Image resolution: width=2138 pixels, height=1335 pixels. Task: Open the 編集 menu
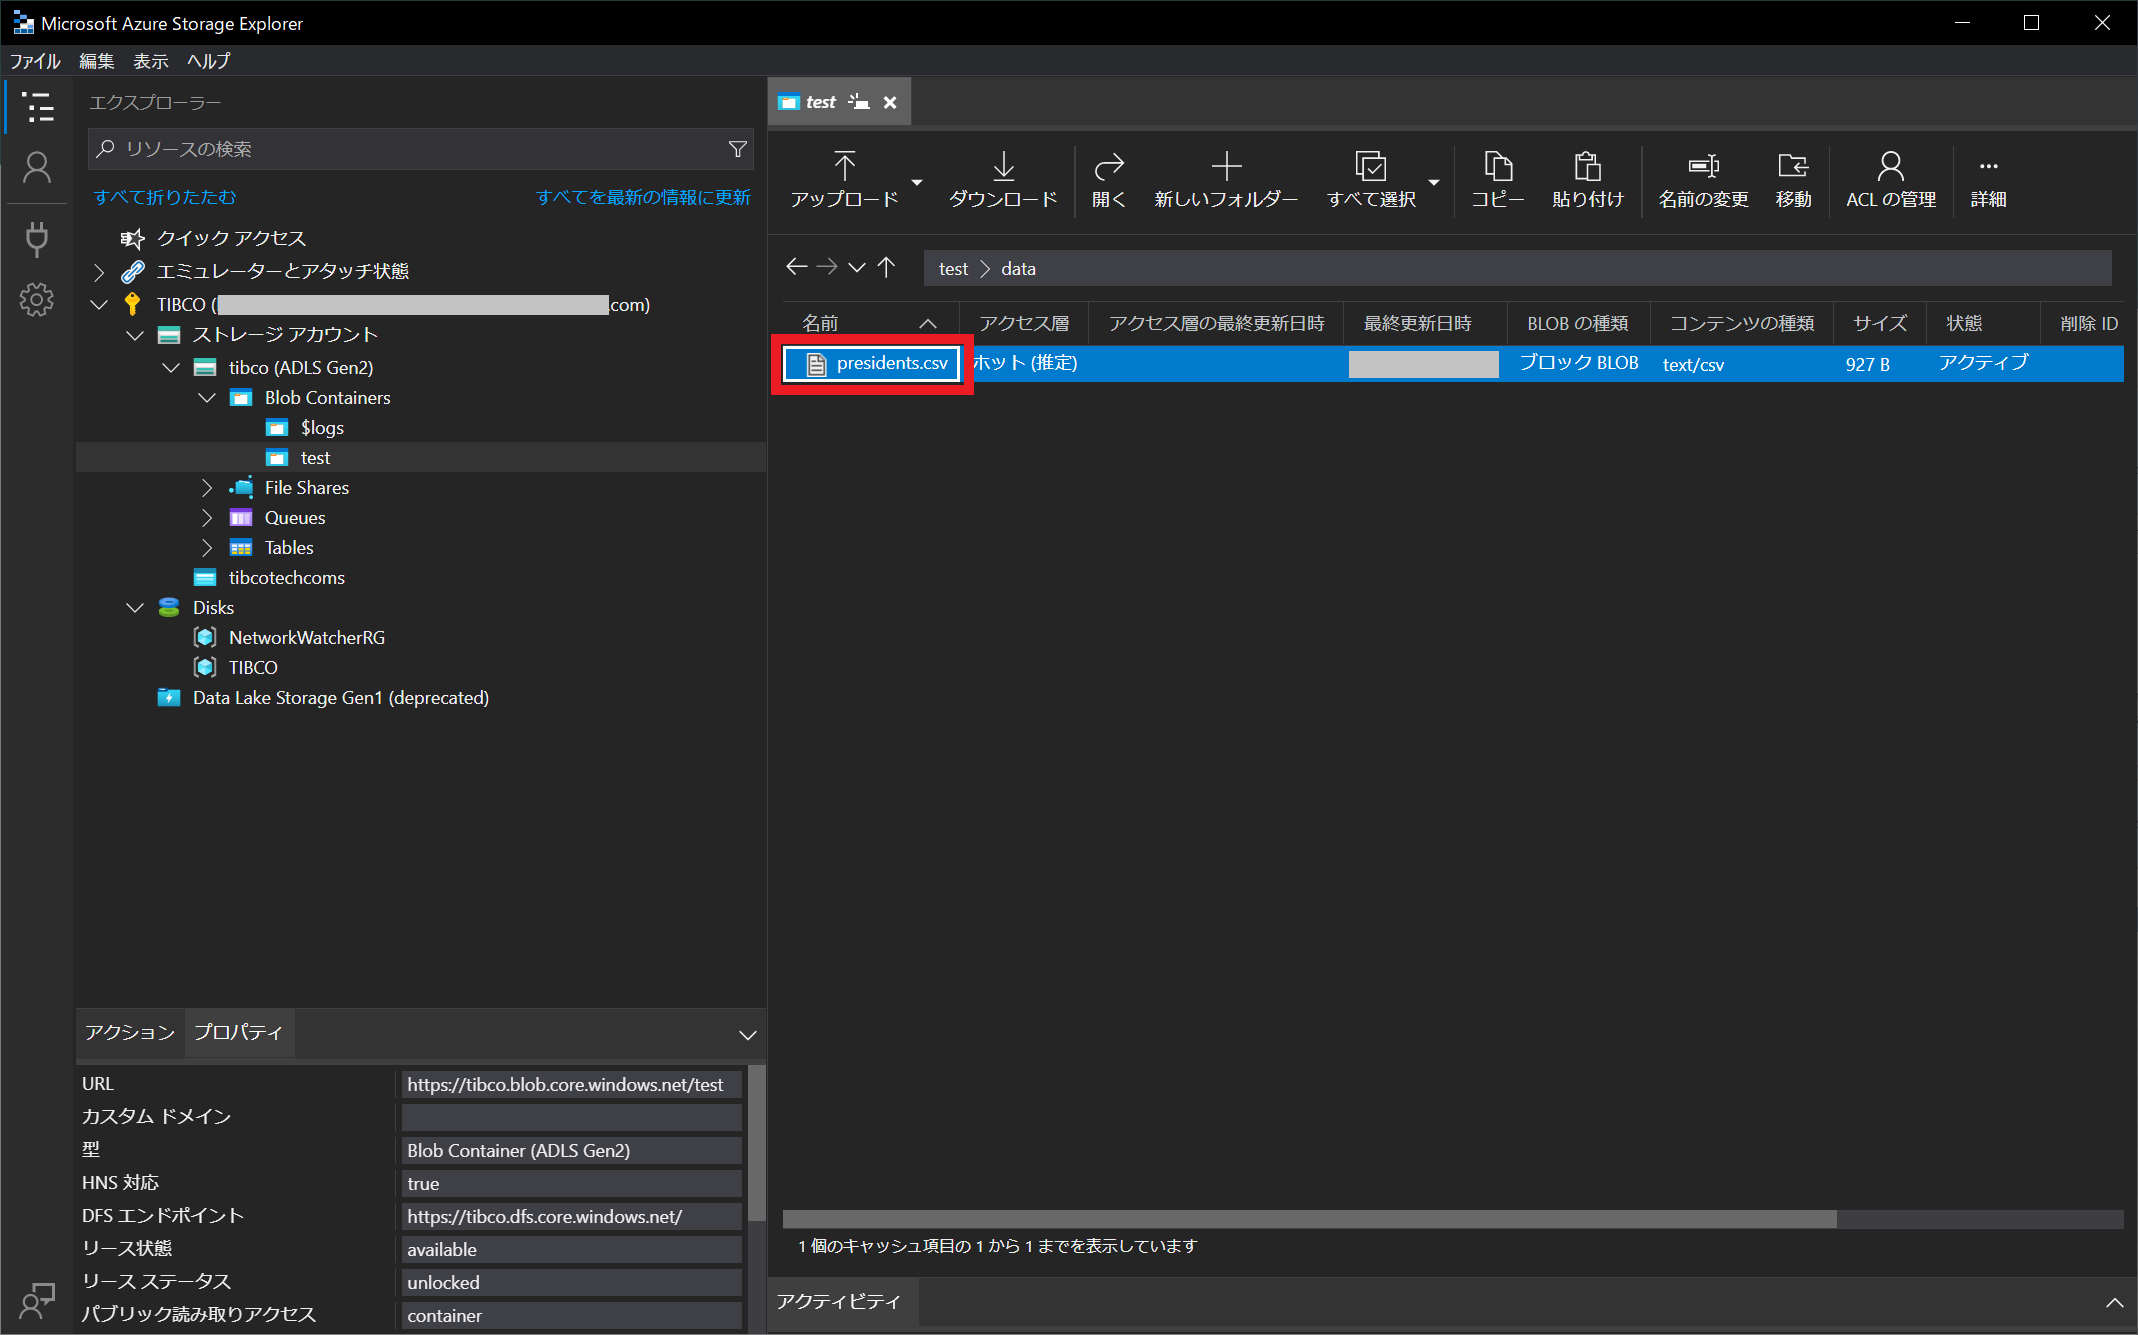coord(96,61)
